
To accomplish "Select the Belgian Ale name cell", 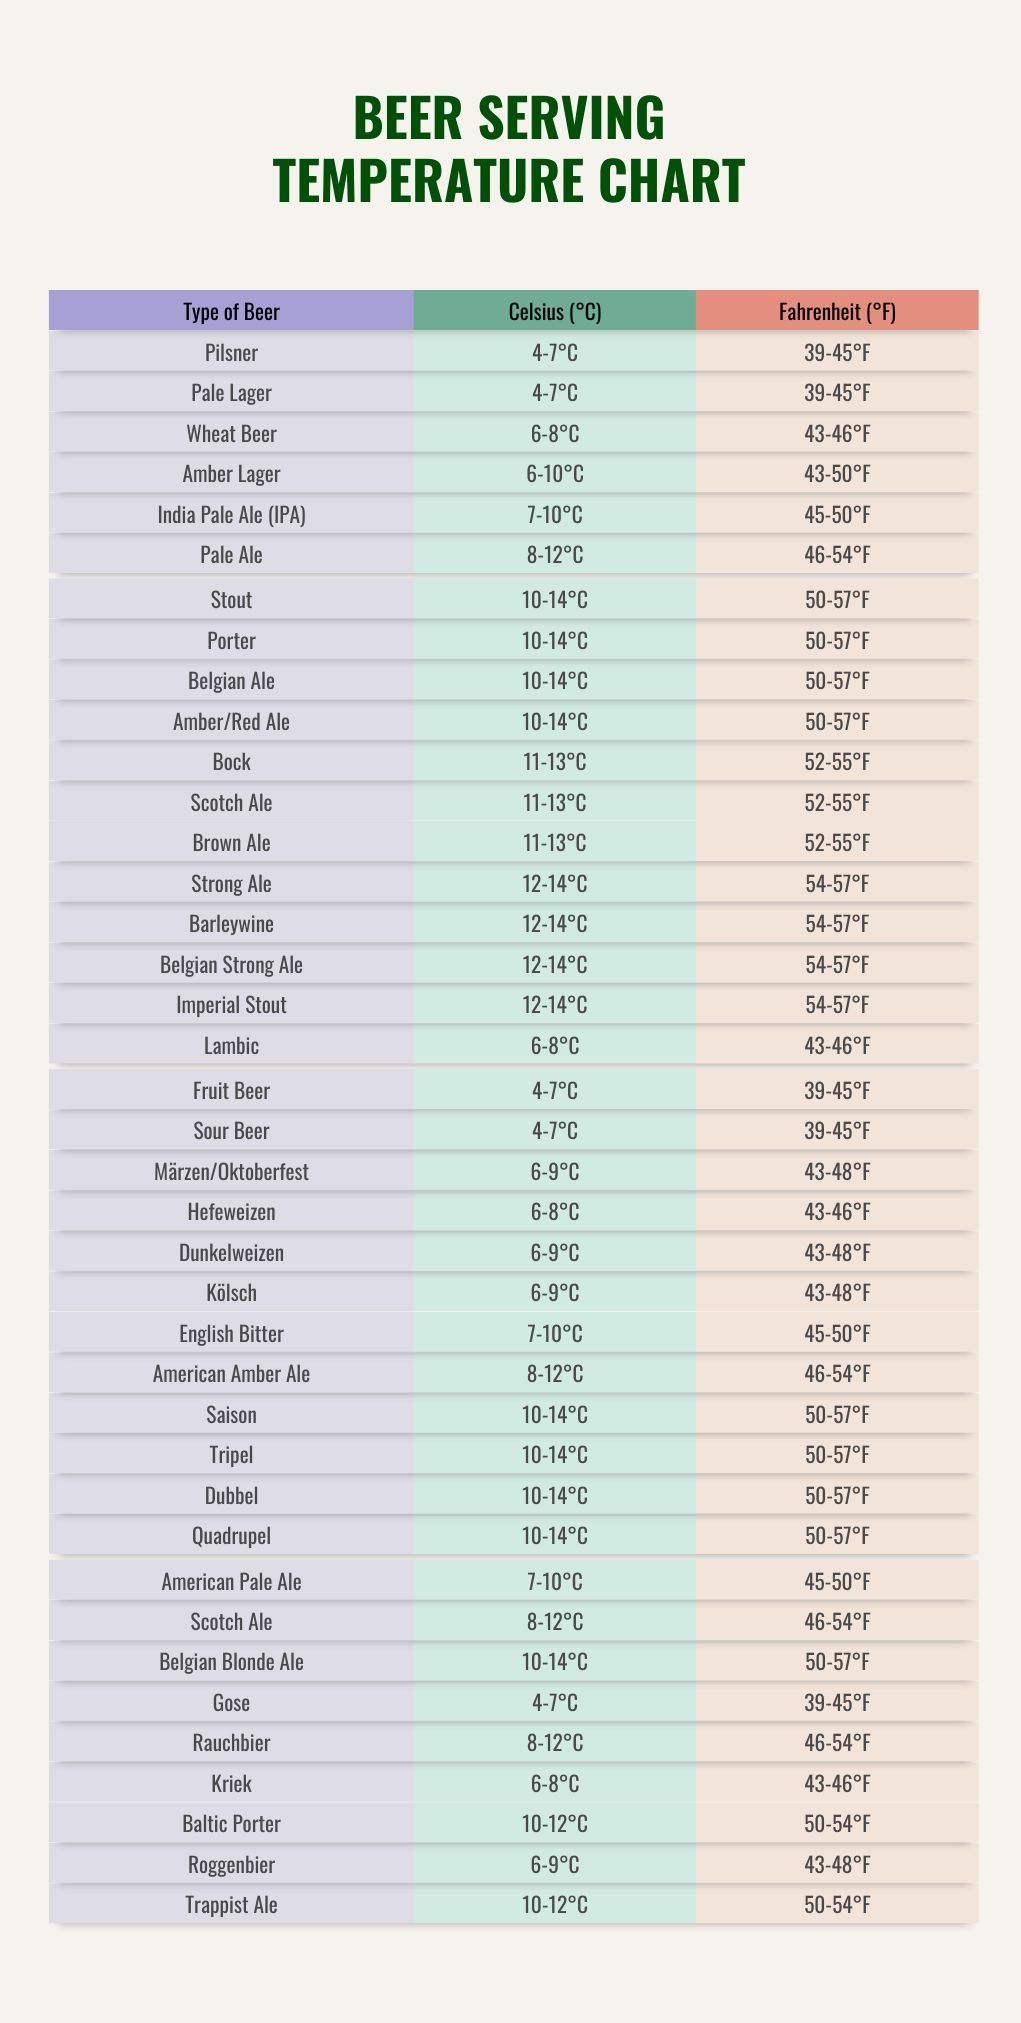I will (x=231, y=681).
